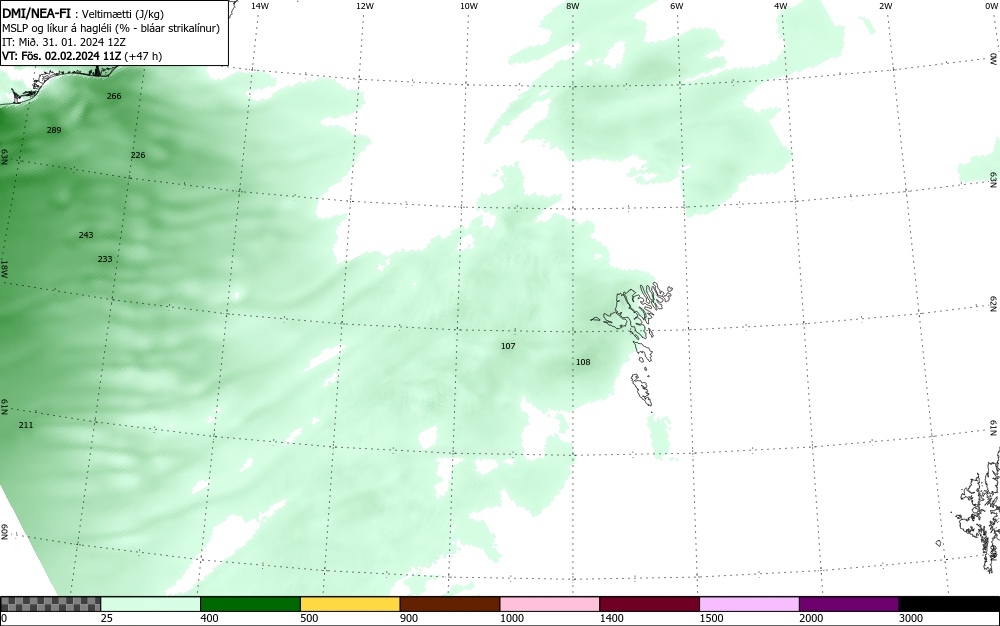Select the map value "289"
This screenshot has height=626, width=1000.
click(x=54, y=130)
